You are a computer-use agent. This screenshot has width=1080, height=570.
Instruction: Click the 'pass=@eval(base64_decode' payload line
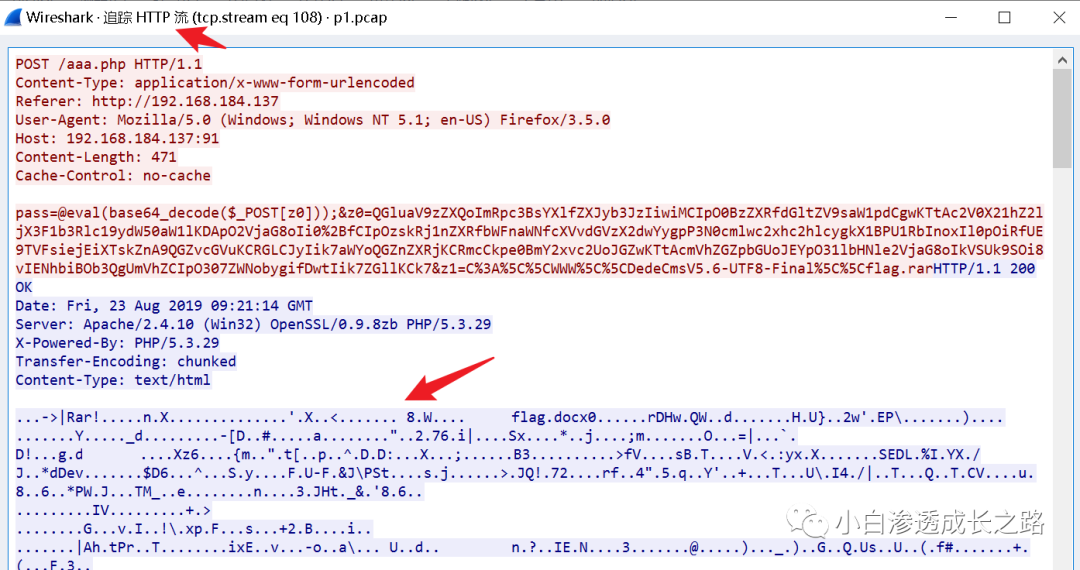529,213
